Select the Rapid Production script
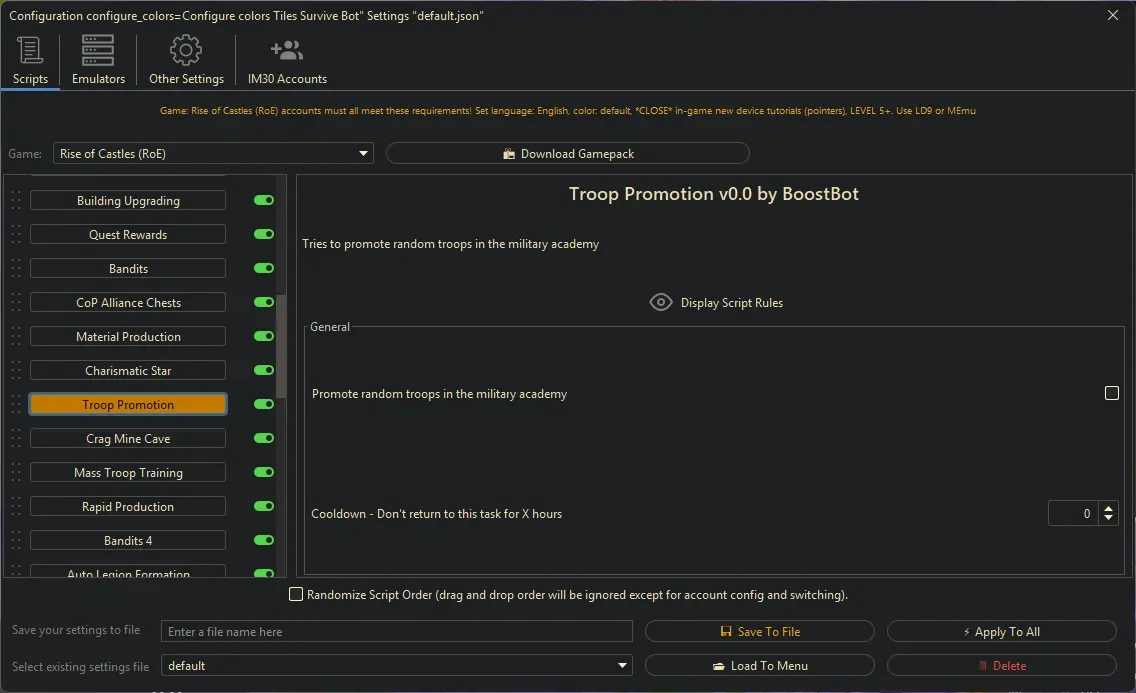The height and width of the screenshot is (693, 1136). click(128, 507)
